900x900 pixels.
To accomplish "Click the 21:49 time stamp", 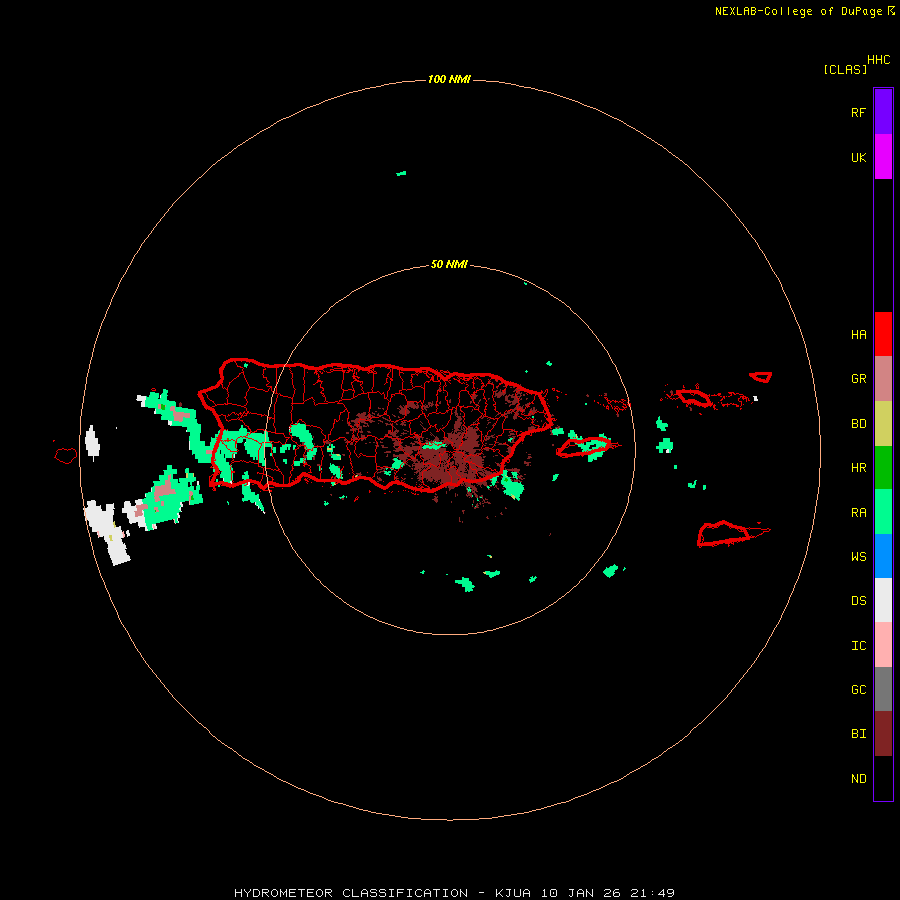I will [652, 893].
